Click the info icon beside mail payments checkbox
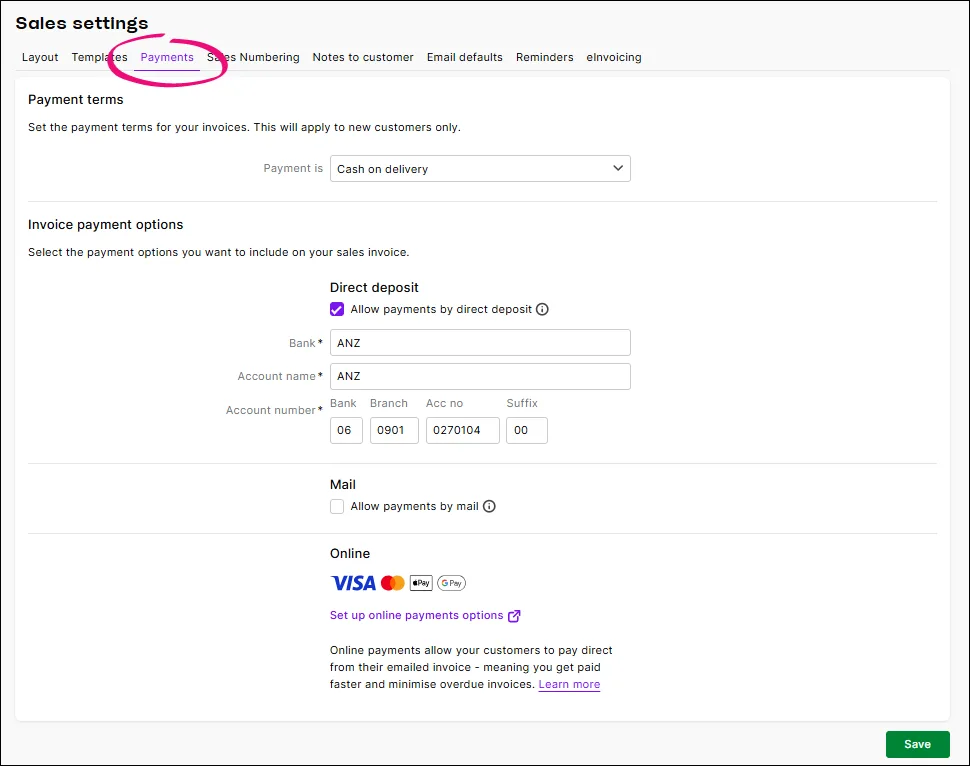 click(x=489, y=507)
